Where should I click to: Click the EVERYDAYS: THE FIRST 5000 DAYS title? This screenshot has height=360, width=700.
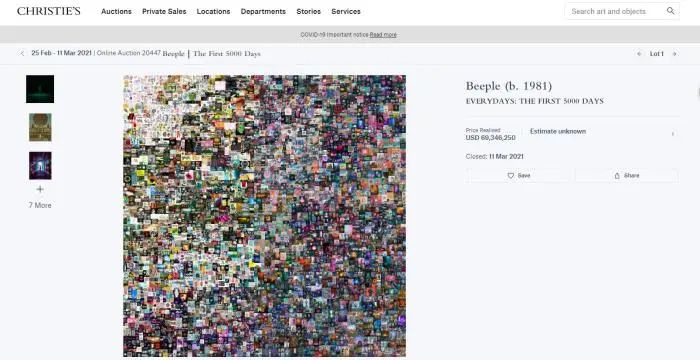point(534,101)
